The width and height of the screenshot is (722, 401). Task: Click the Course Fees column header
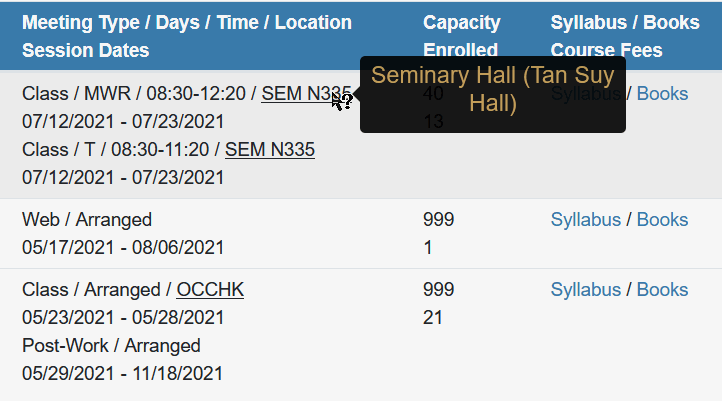click(x=606, y=50)
